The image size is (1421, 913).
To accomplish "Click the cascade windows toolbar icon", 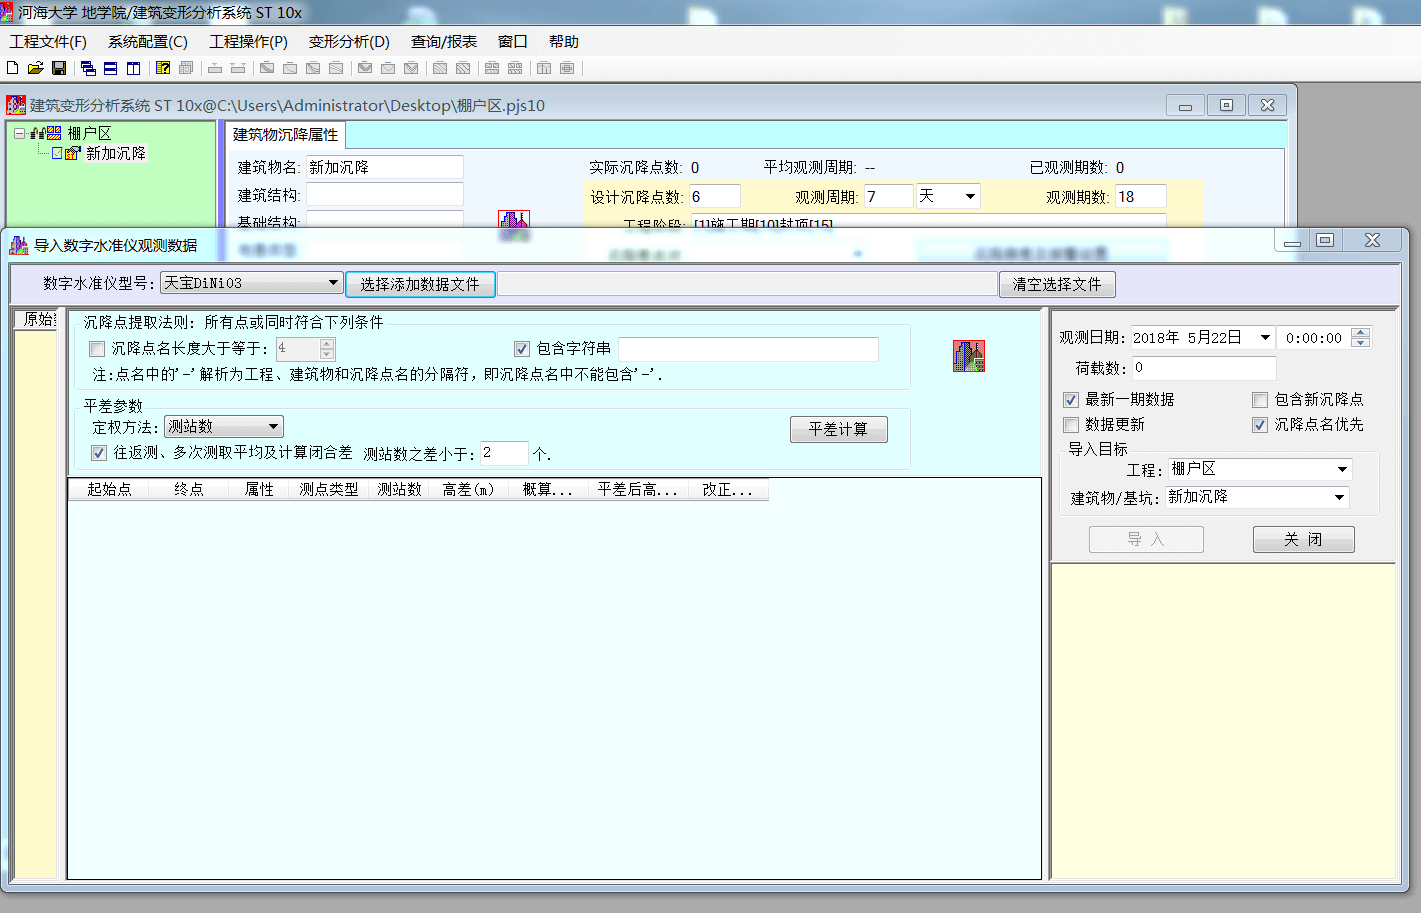I will (x=87, y=68).
